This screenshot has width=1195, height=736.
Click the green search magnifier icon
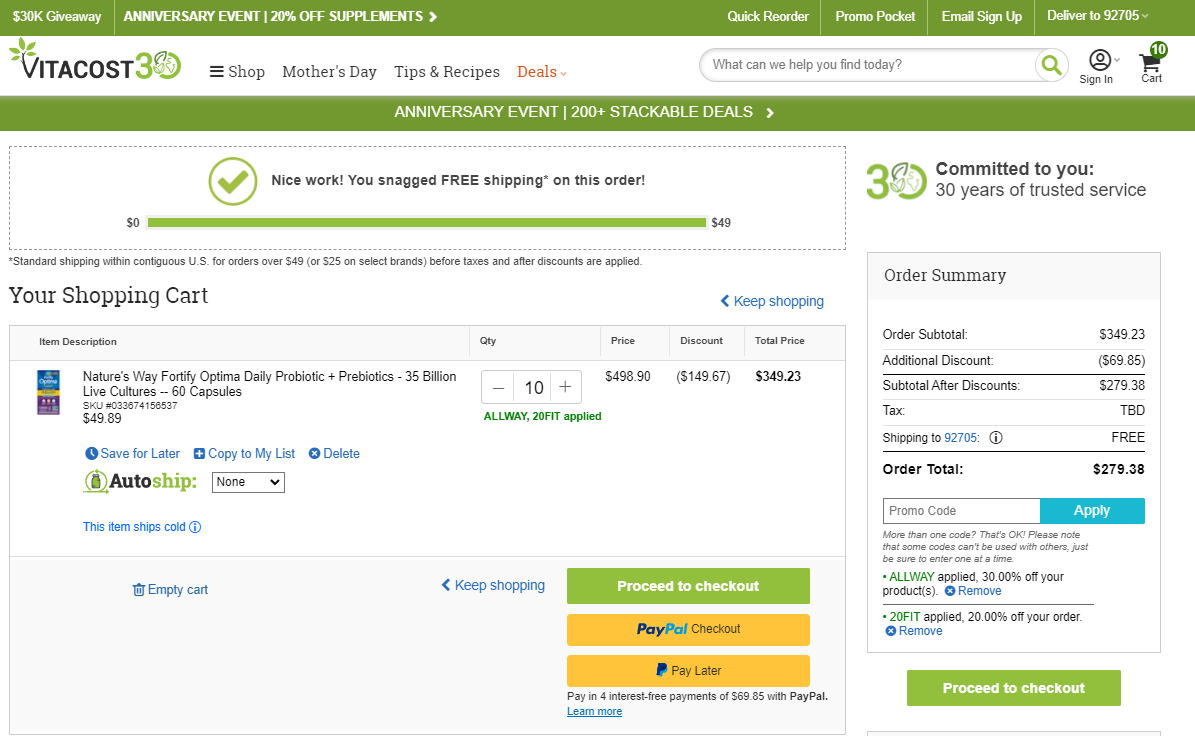click(1051, 66)
